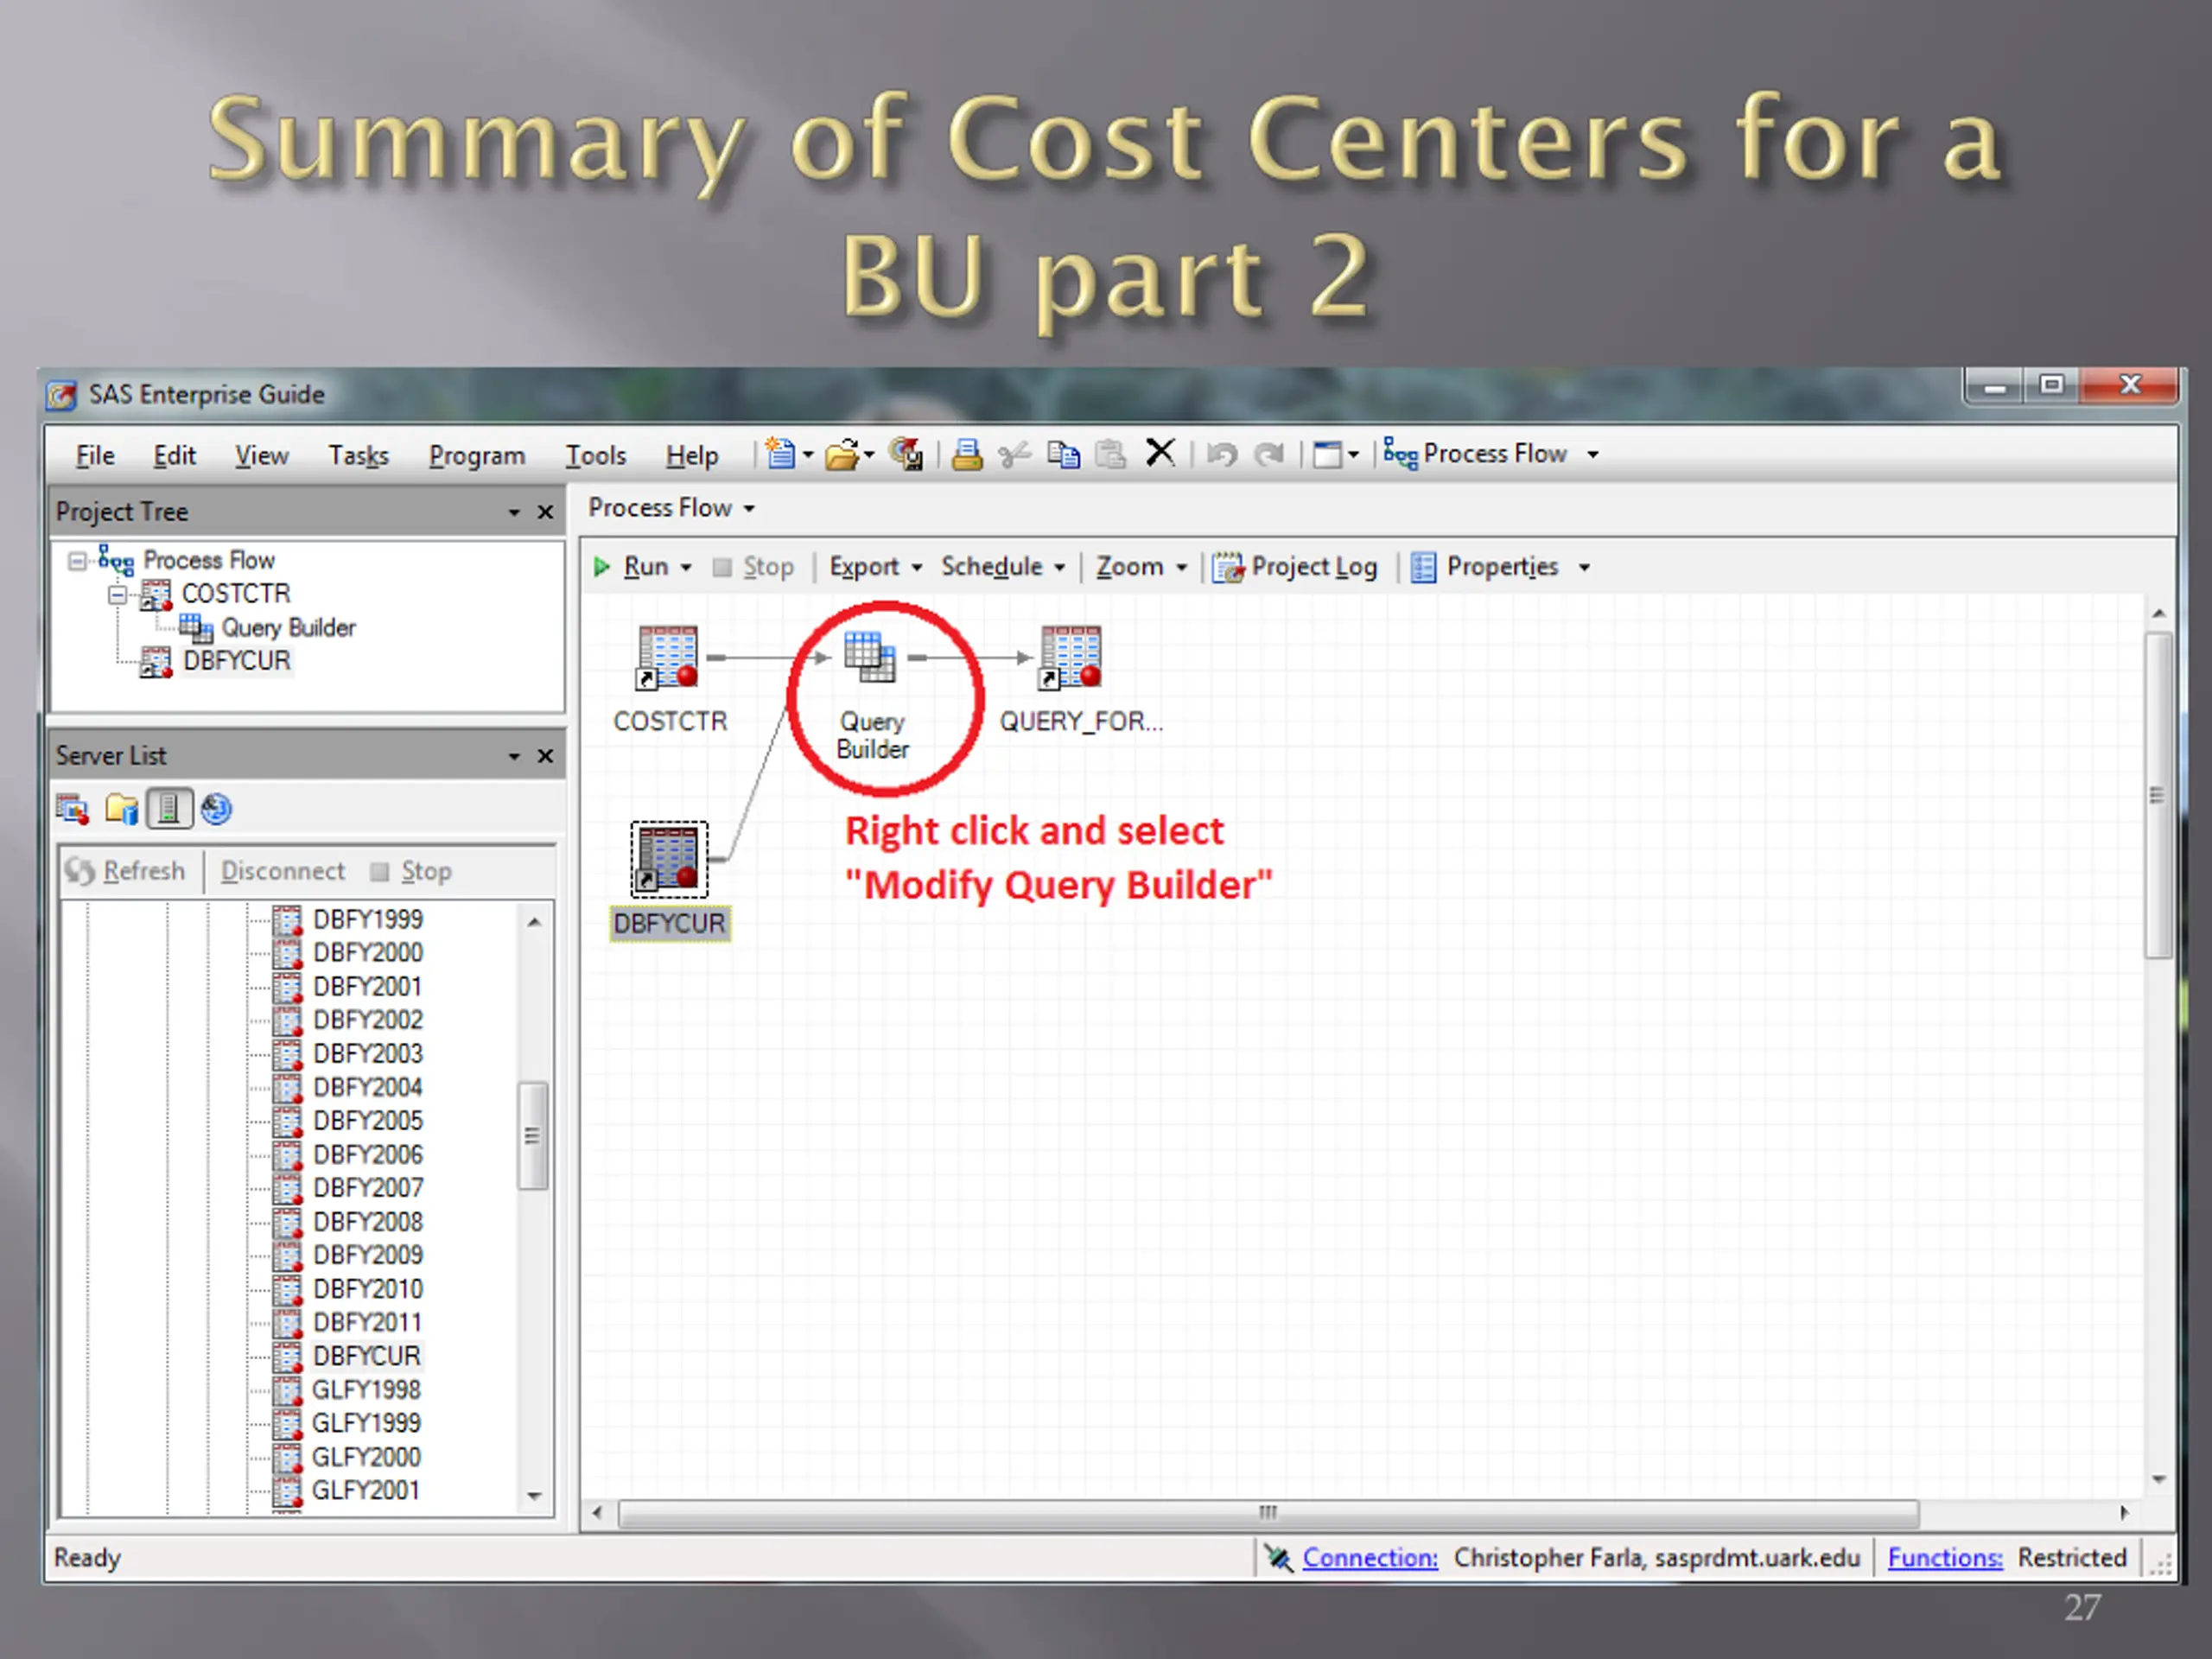Screen dimensions: 2212x1659
Task: Click the Paste toolbar icon
Action: (1110, 455)
